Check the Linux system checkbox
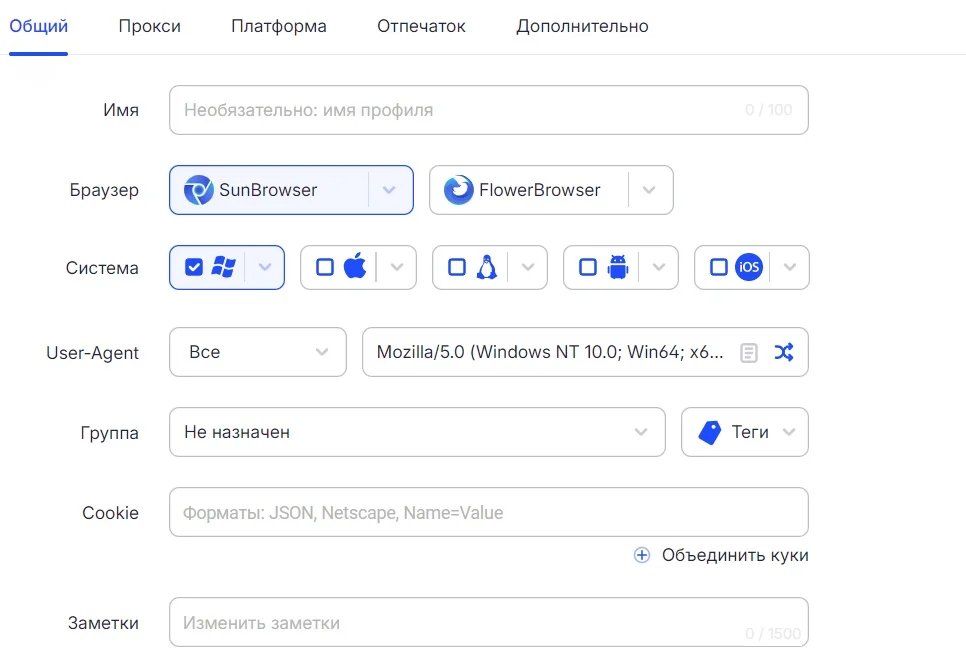The width and height of the screenshot is (966, 663). point(457,267)
